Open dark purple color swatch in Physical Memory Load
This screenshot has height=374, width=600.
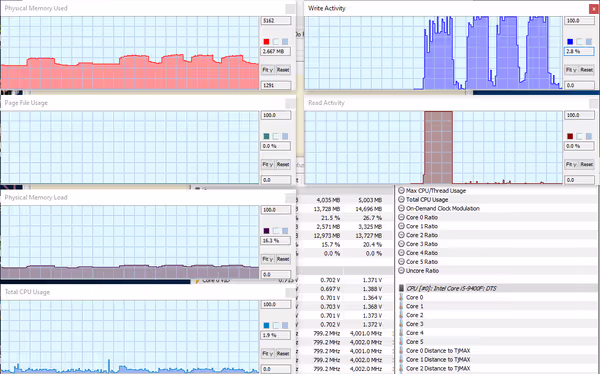tap(266, 231)
